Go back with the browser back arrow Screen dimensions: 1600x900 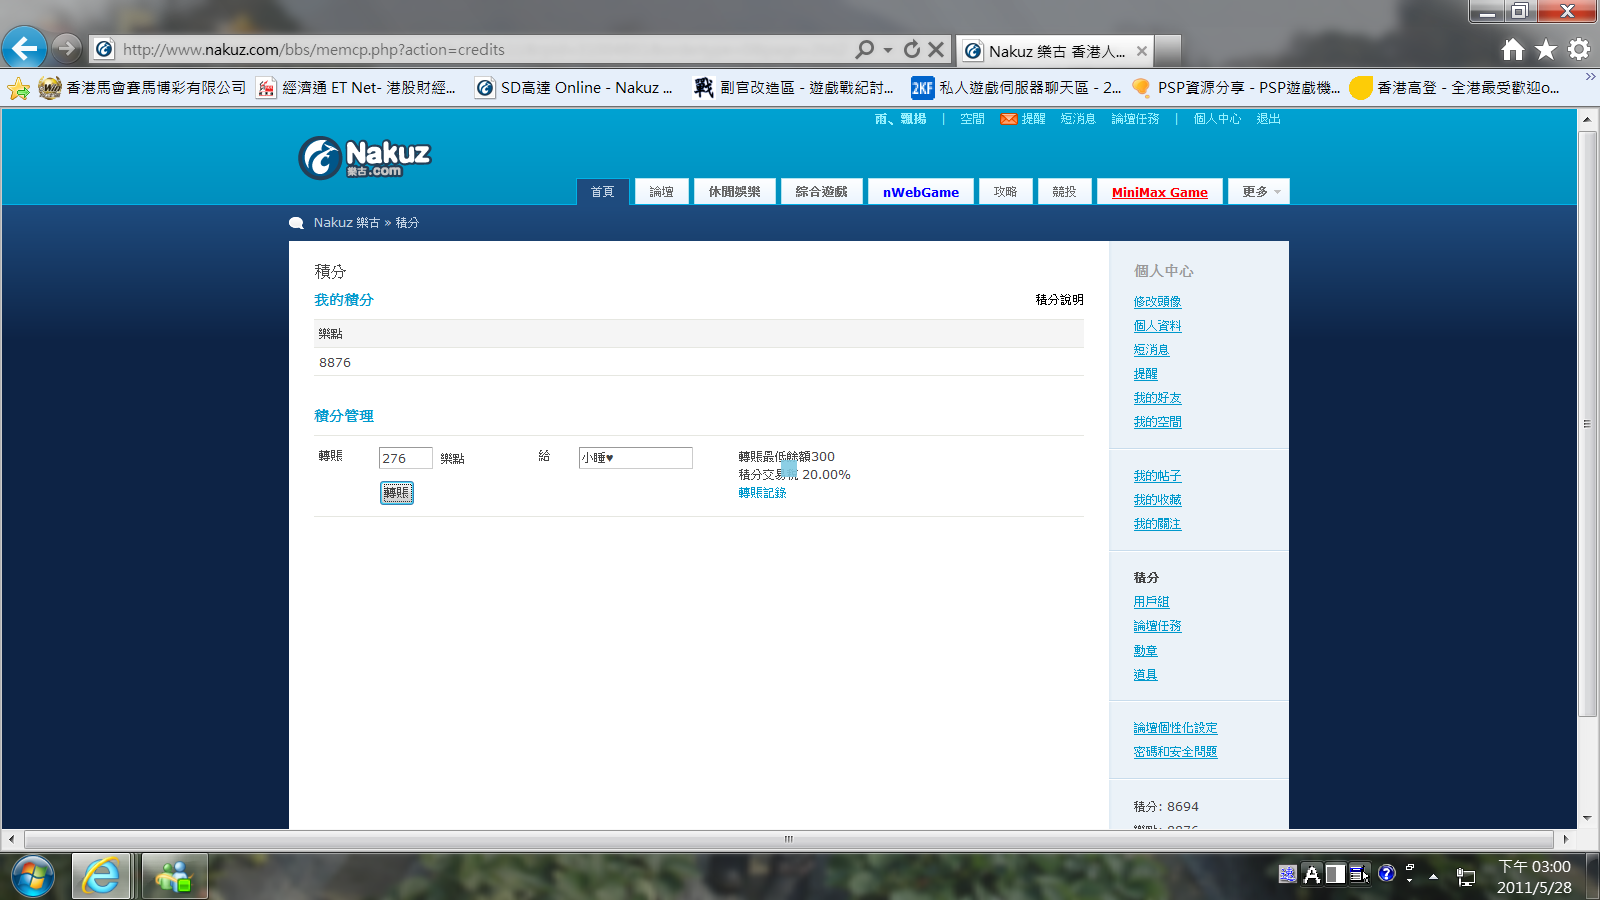click(x=25, y=47)
